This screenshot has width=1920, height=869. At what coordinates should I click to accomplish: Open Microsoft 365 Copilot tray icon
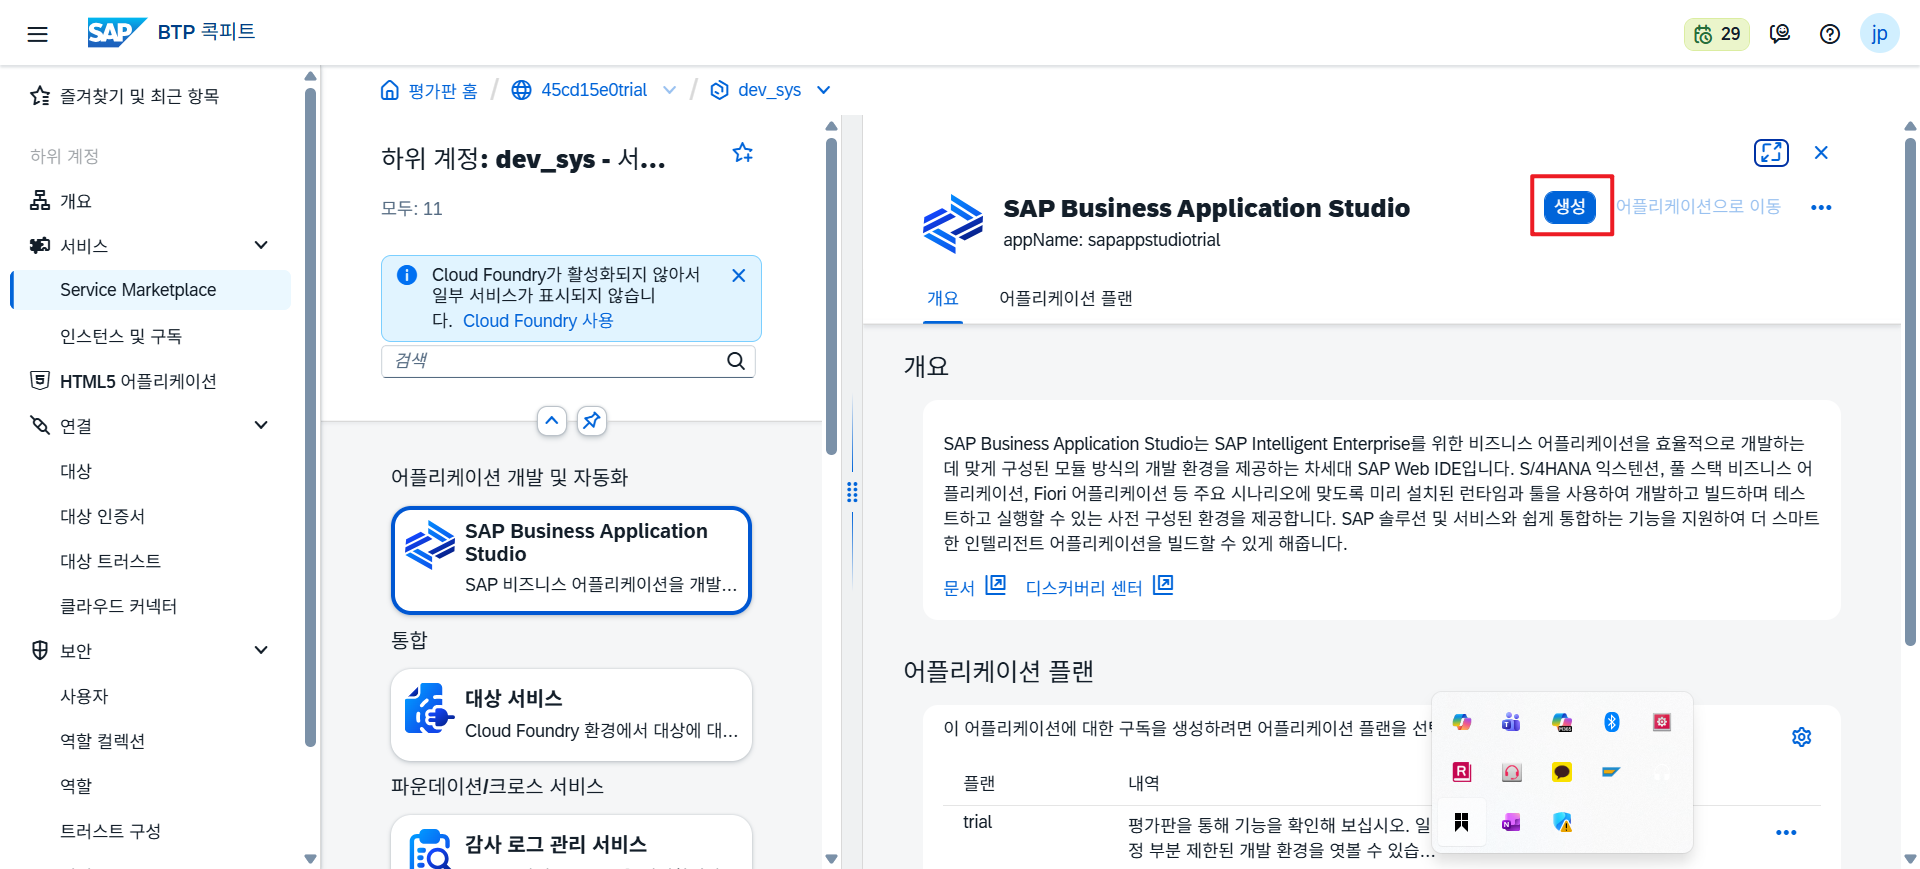click(x=1562, y=722)
